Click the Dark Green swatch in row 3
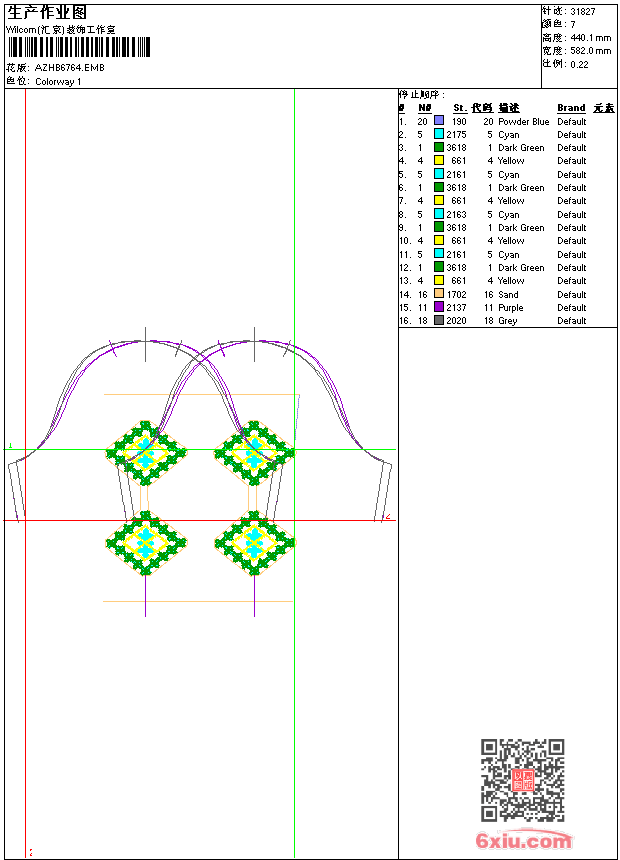 (x=439, y=148)
